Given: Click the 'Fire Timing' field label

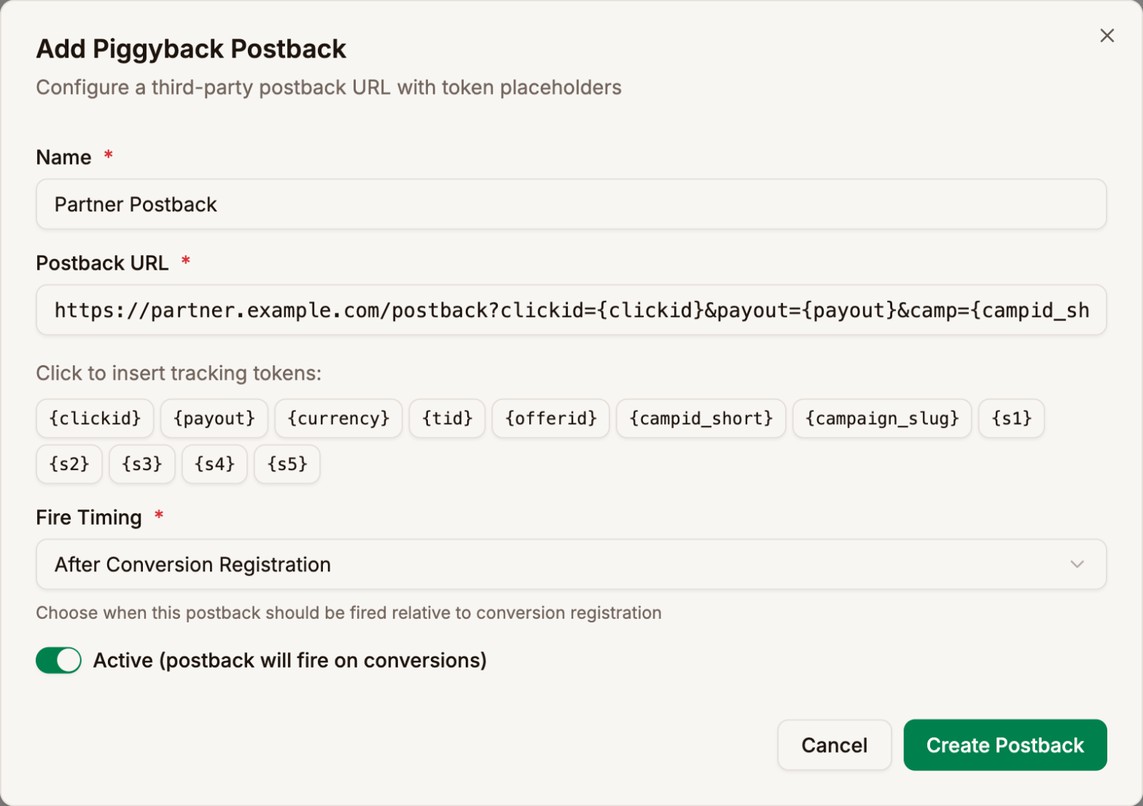Looking at the screenshot, I should tap(89, 517).
